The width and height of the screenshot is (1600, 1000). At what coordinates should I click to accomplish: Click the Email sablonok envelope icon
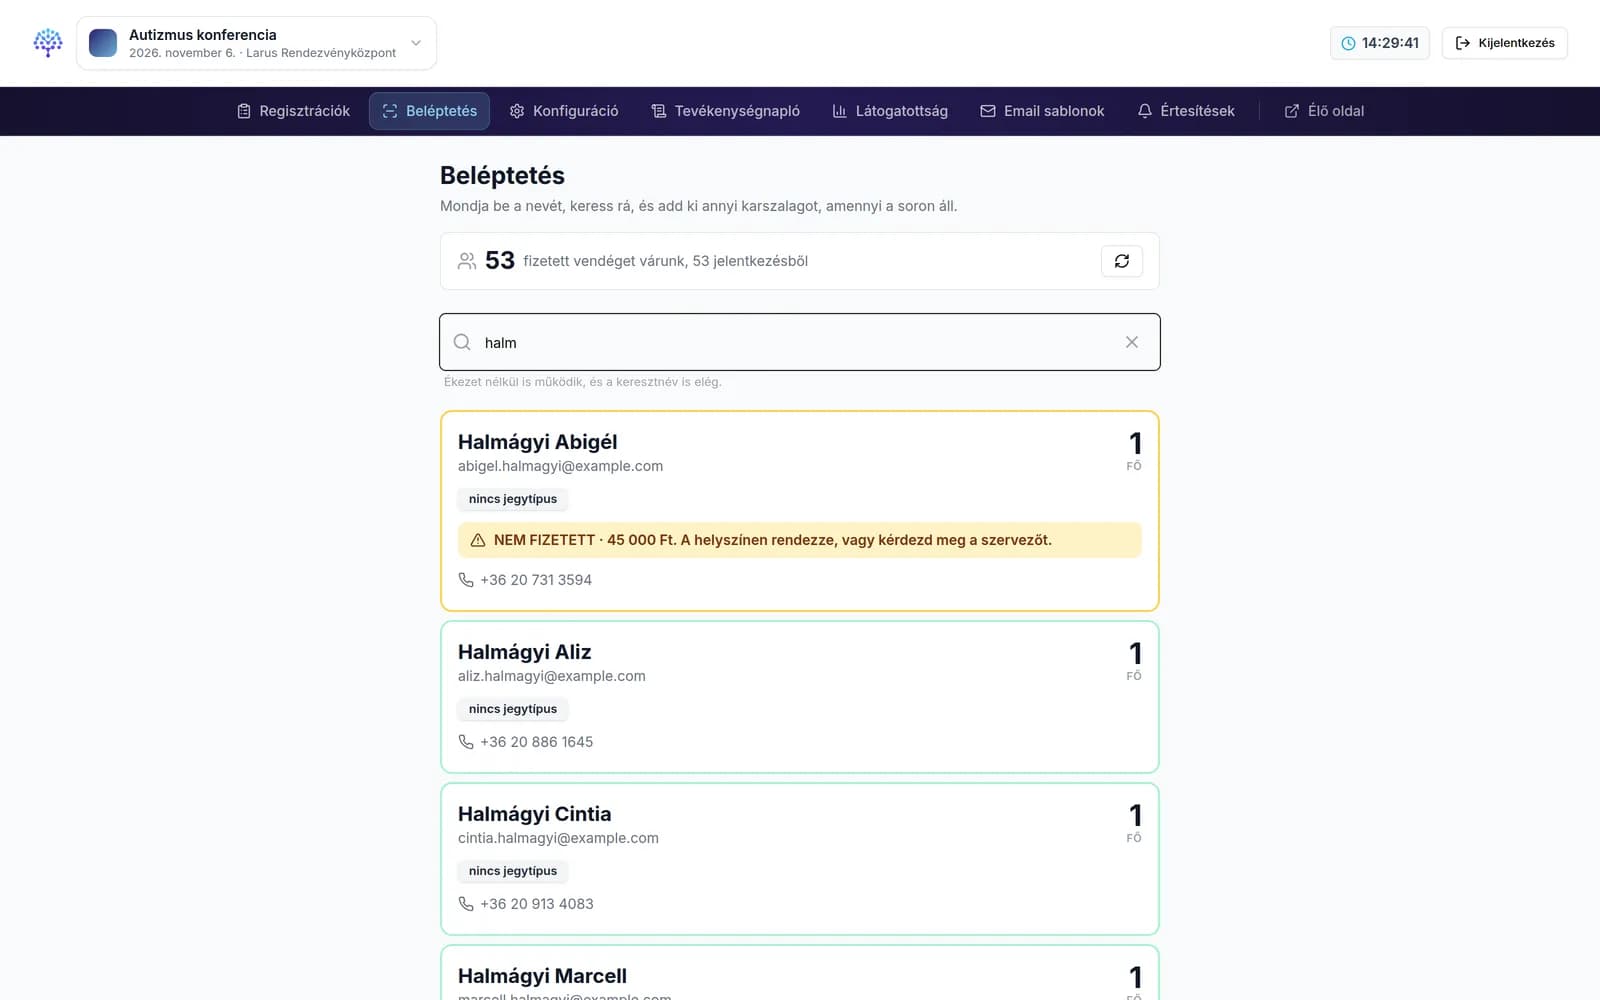[988, 111]
